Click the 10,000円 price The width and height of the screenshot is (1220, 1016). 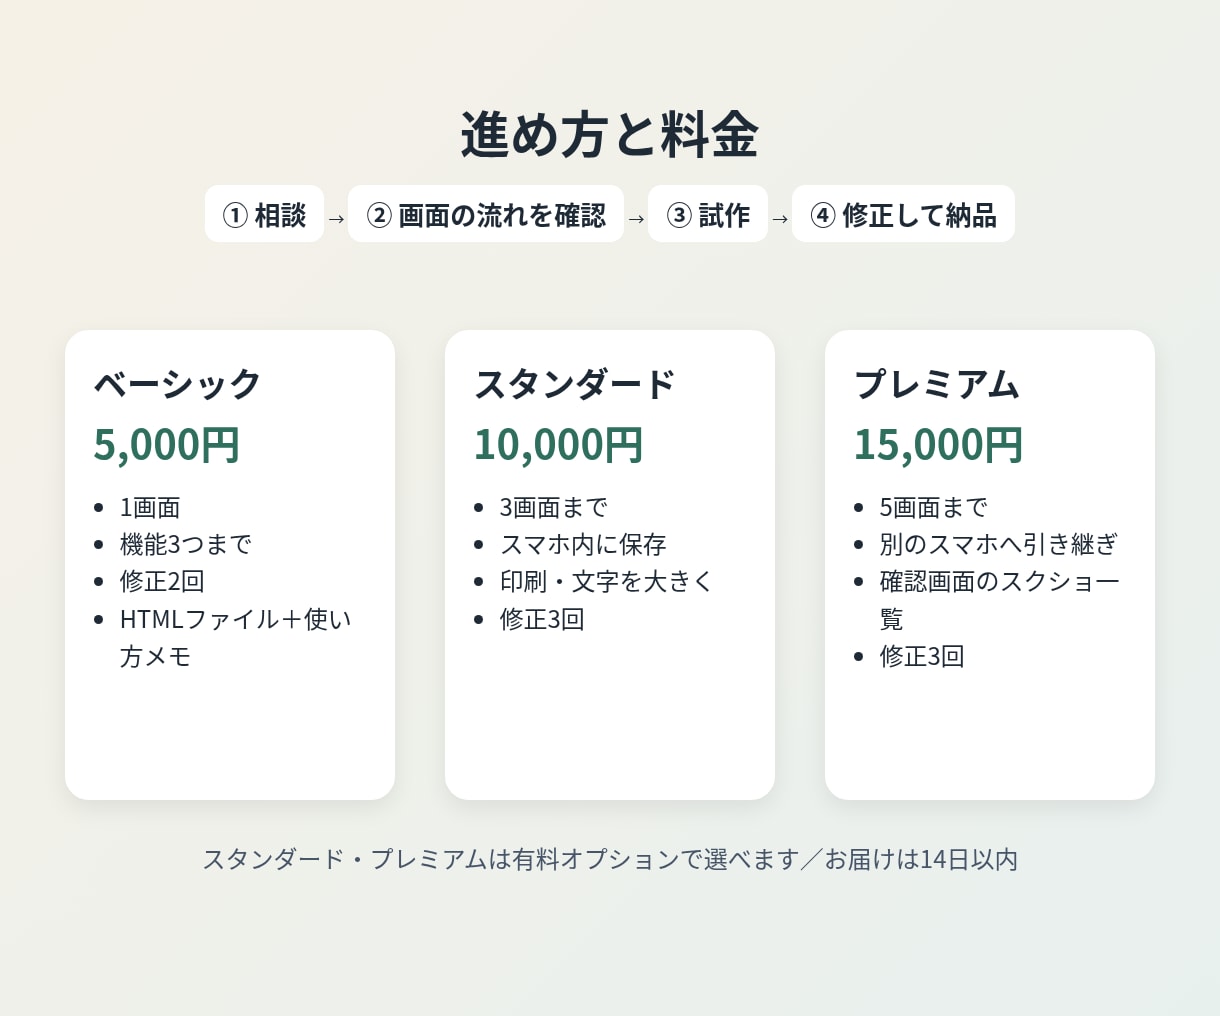click(x=558, y=445)
